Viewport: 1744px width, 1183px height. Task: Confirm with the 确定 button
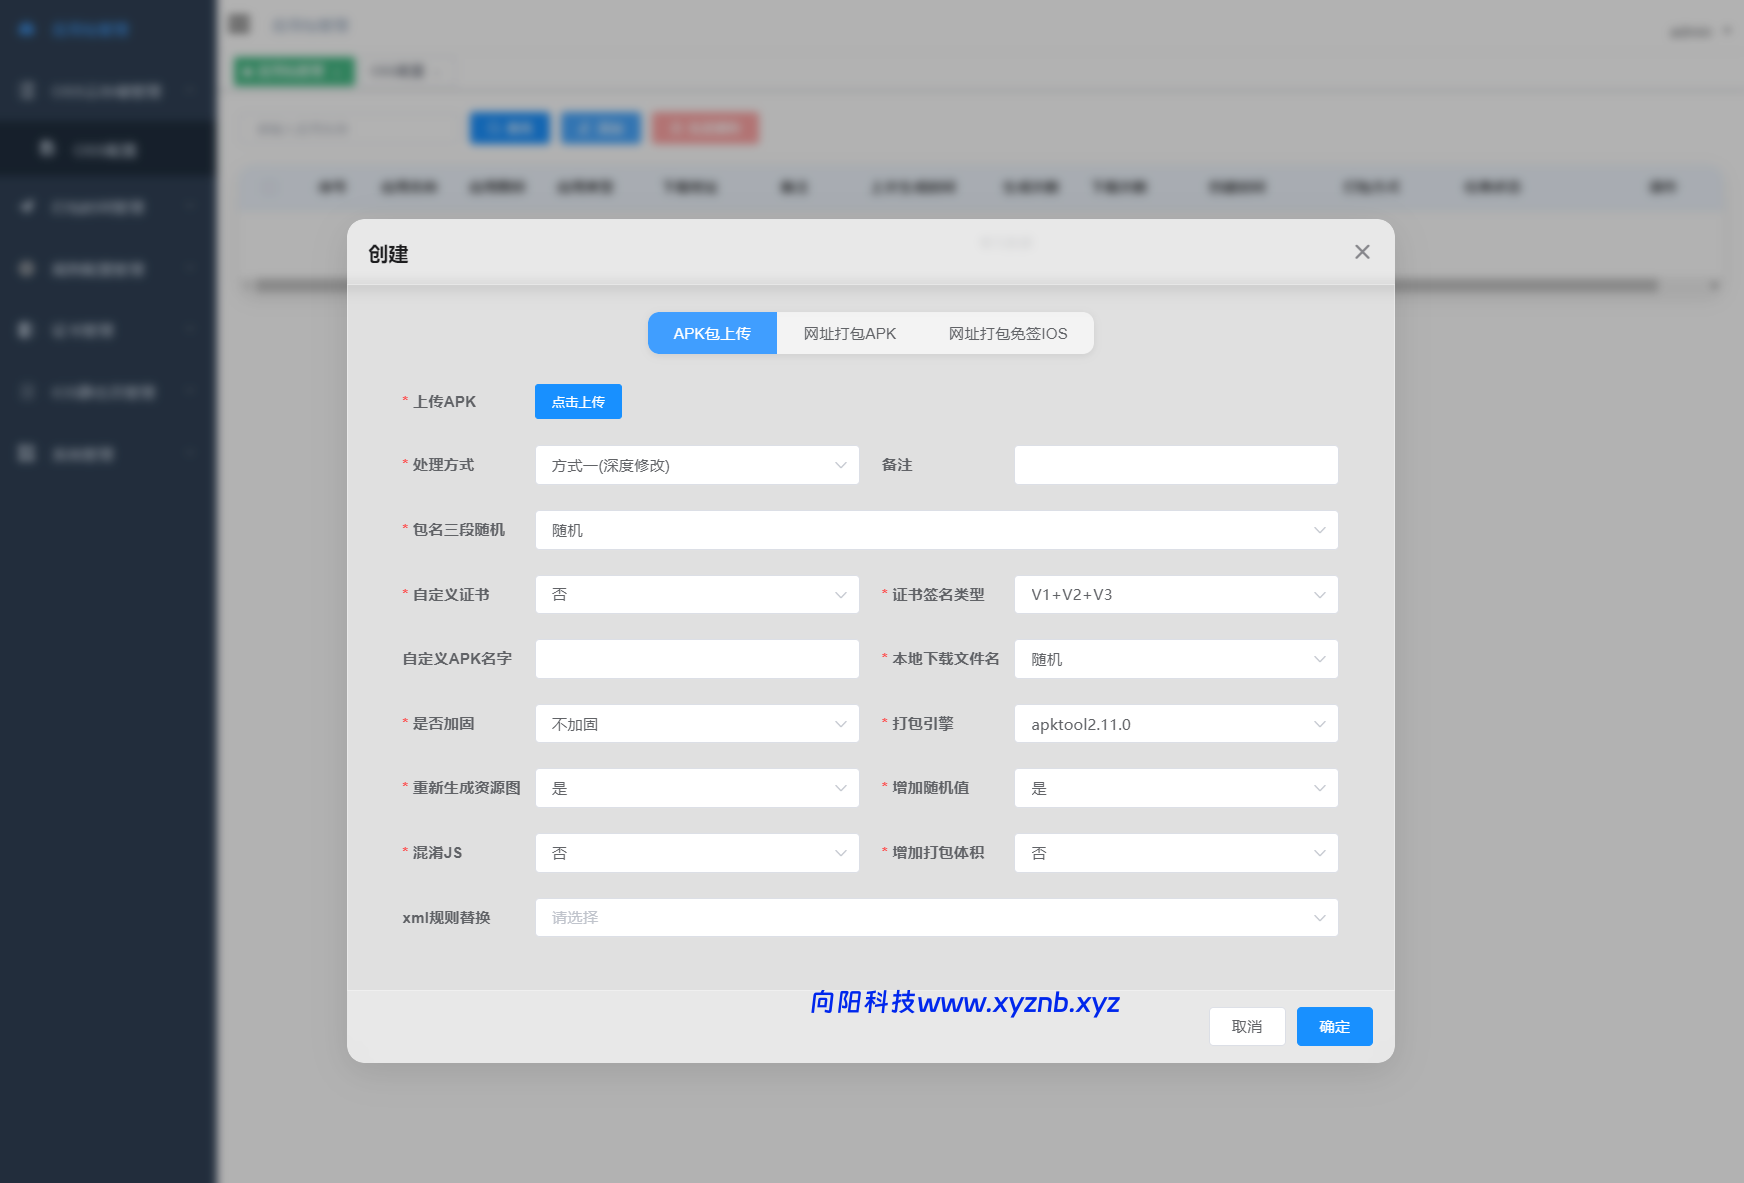[x=1334, y=1027]
